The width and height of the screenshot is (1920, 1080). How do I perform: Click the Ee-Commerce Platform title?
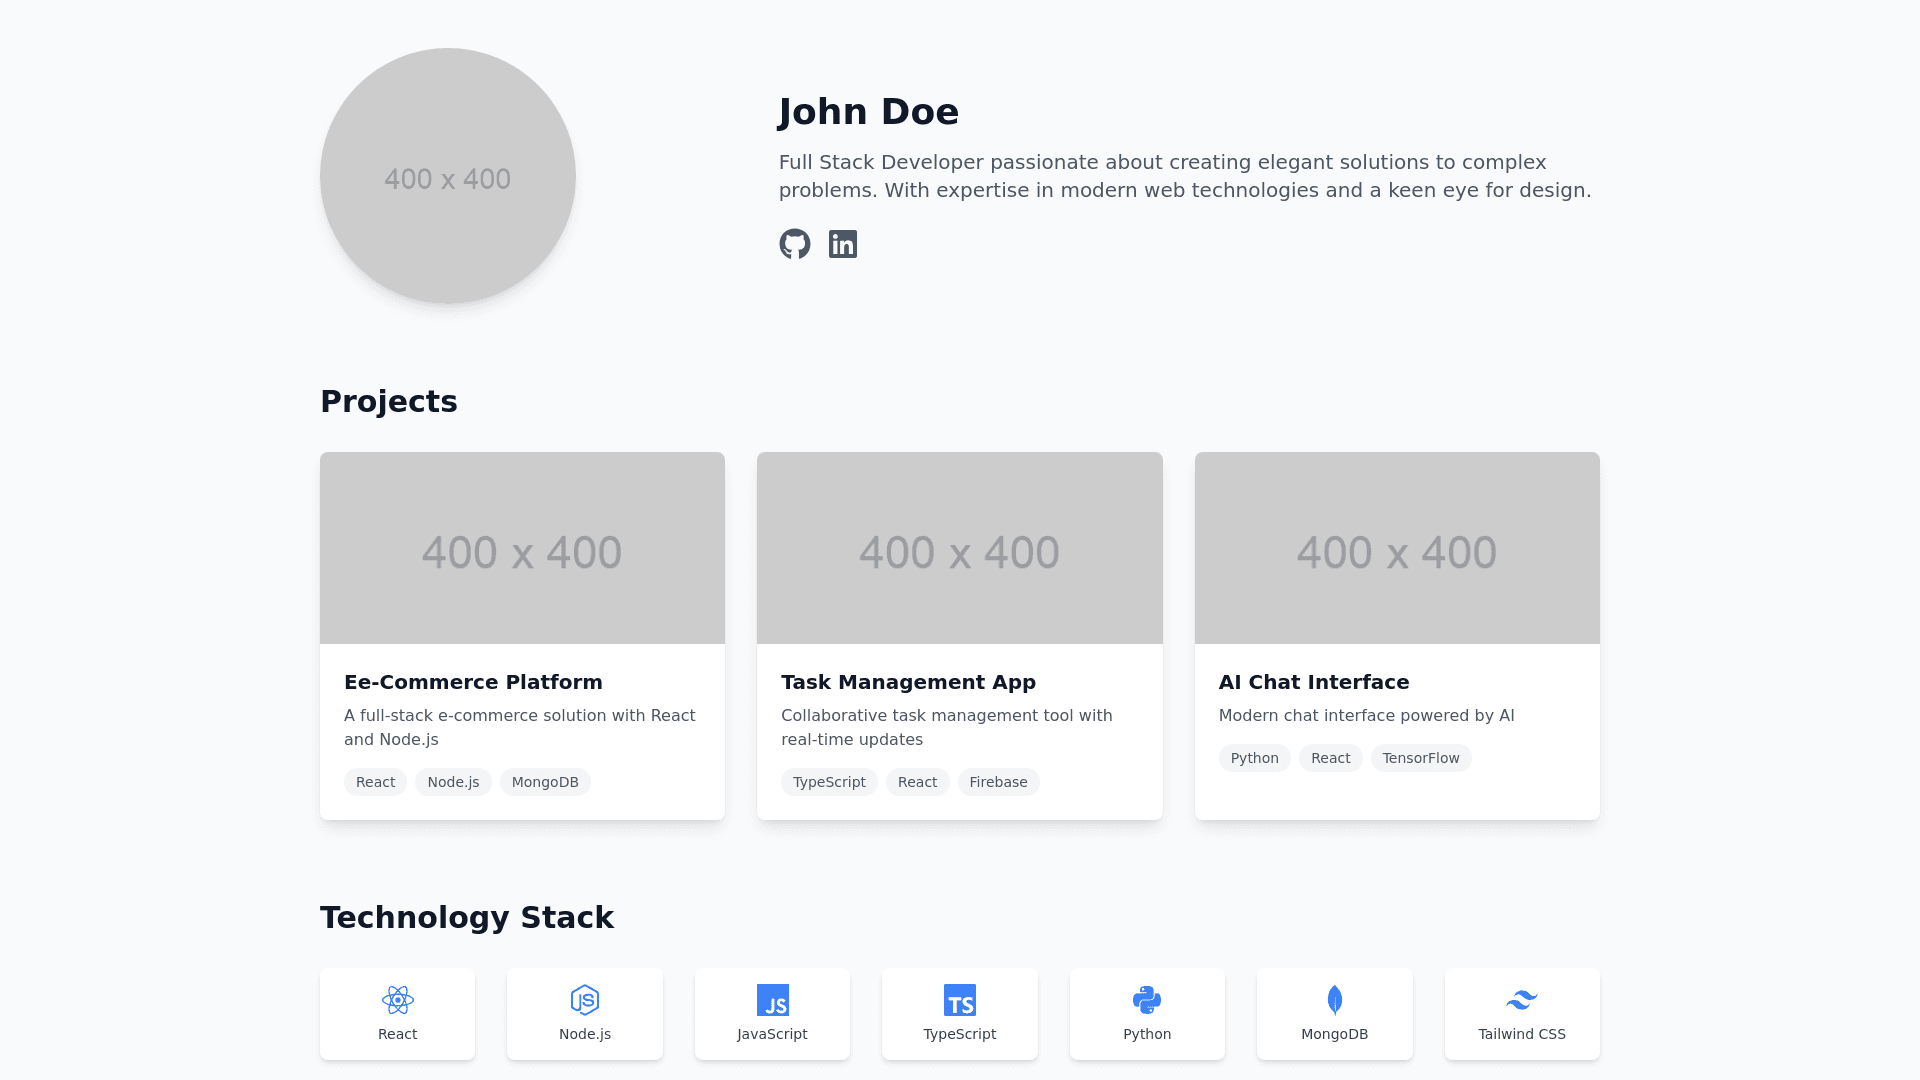473,682
